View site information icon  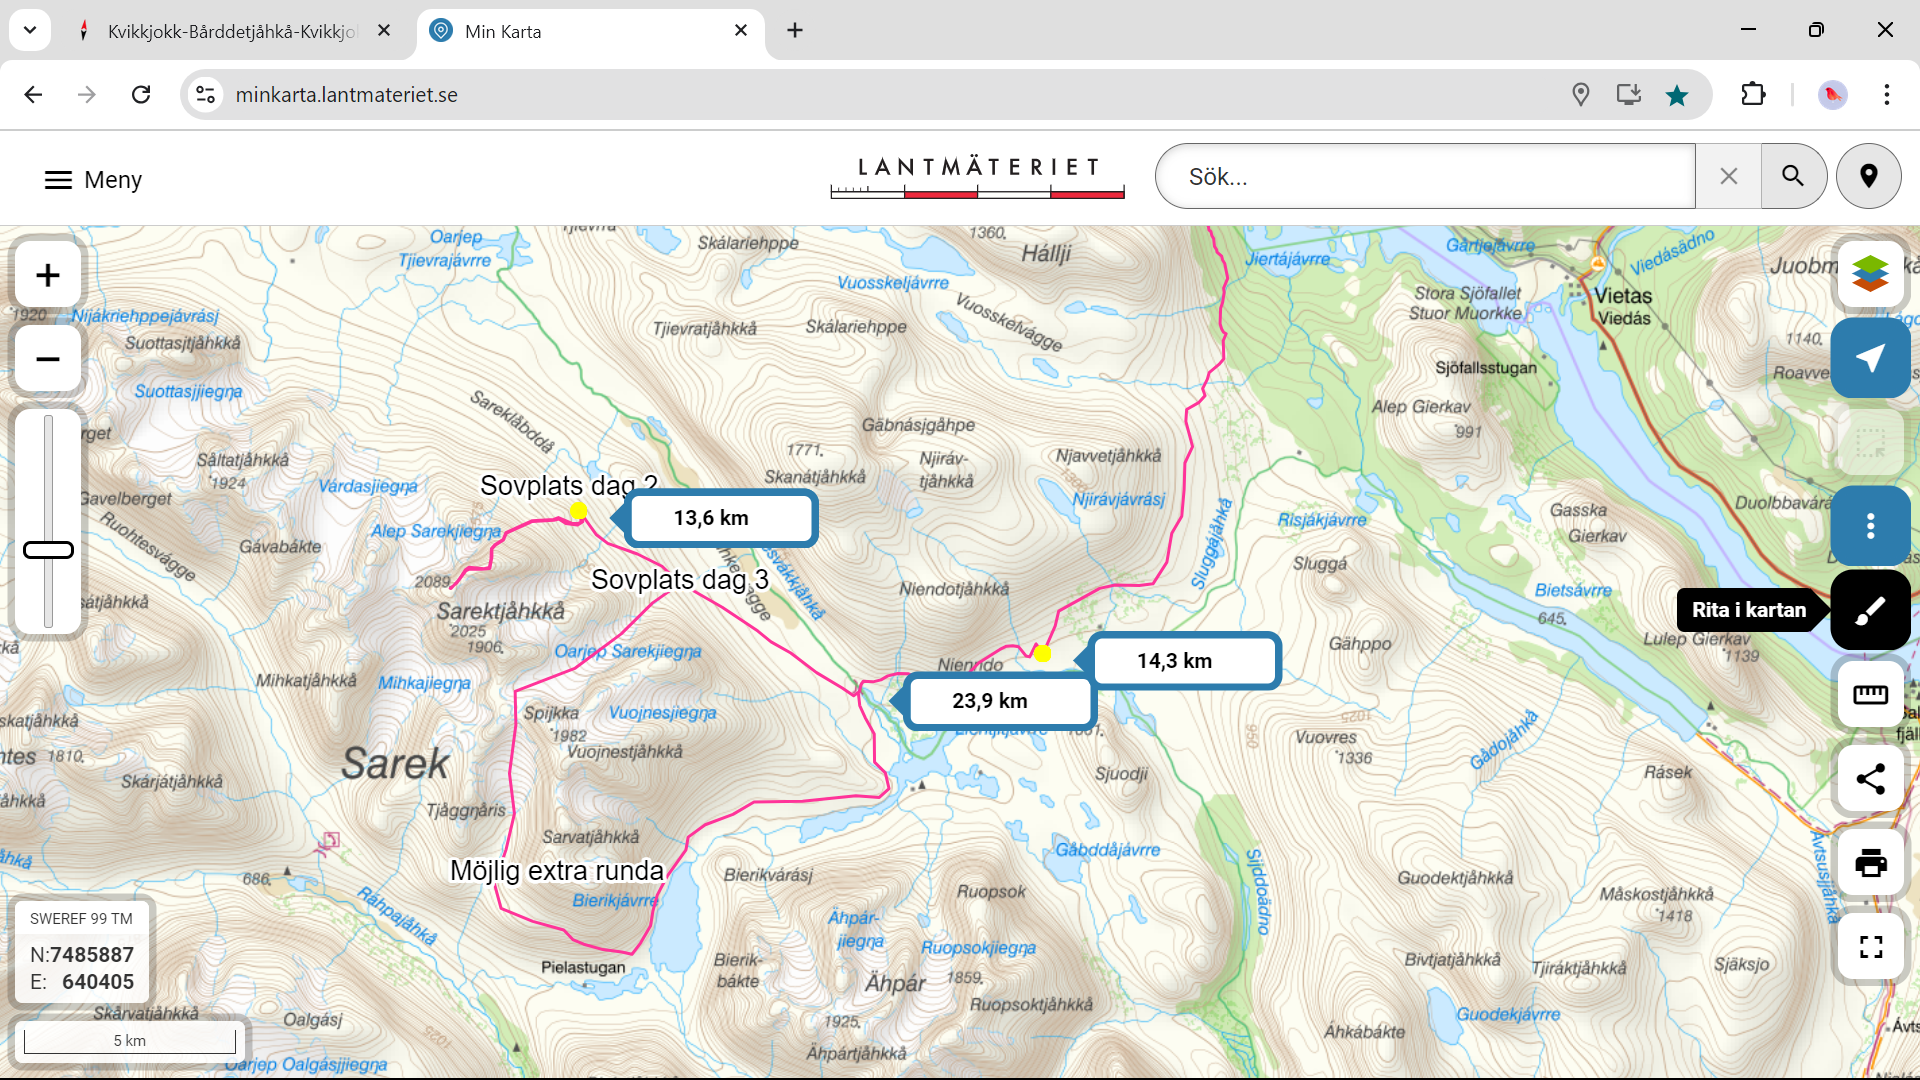(x=205, y=95)
